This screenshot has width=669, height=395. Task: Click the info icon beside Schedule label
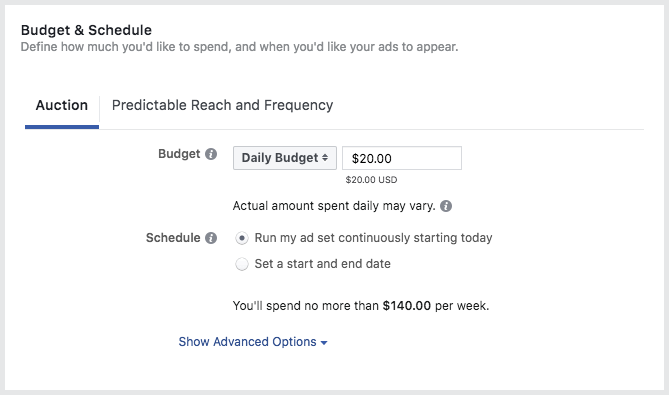[x=211, y=238]
